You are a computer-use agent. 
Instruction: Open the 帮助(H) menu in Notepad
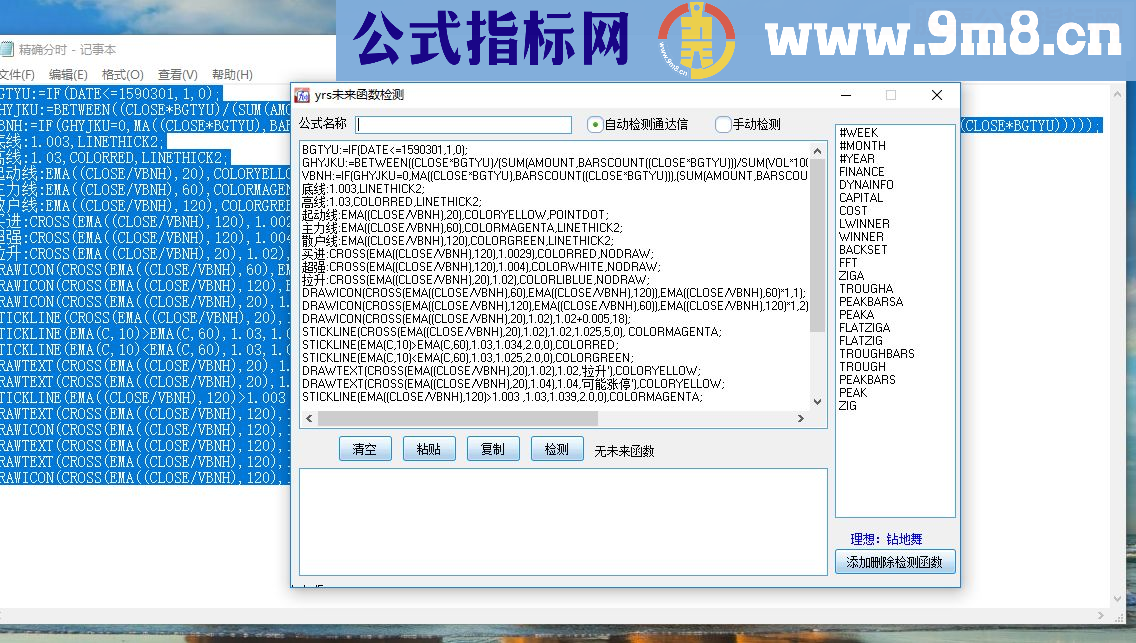pyautogui.click(x=231, y=73)
